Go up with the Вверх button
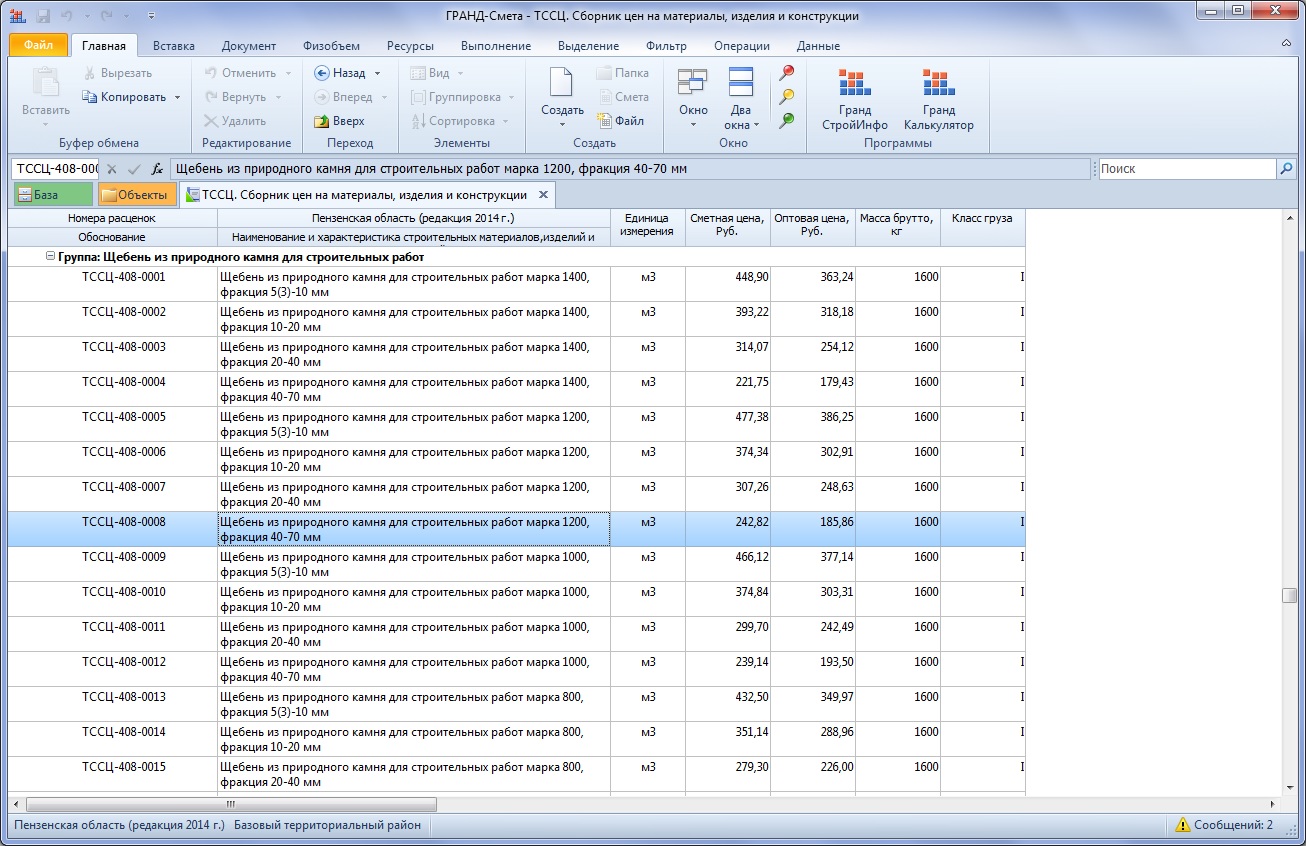 click(339, 121)
